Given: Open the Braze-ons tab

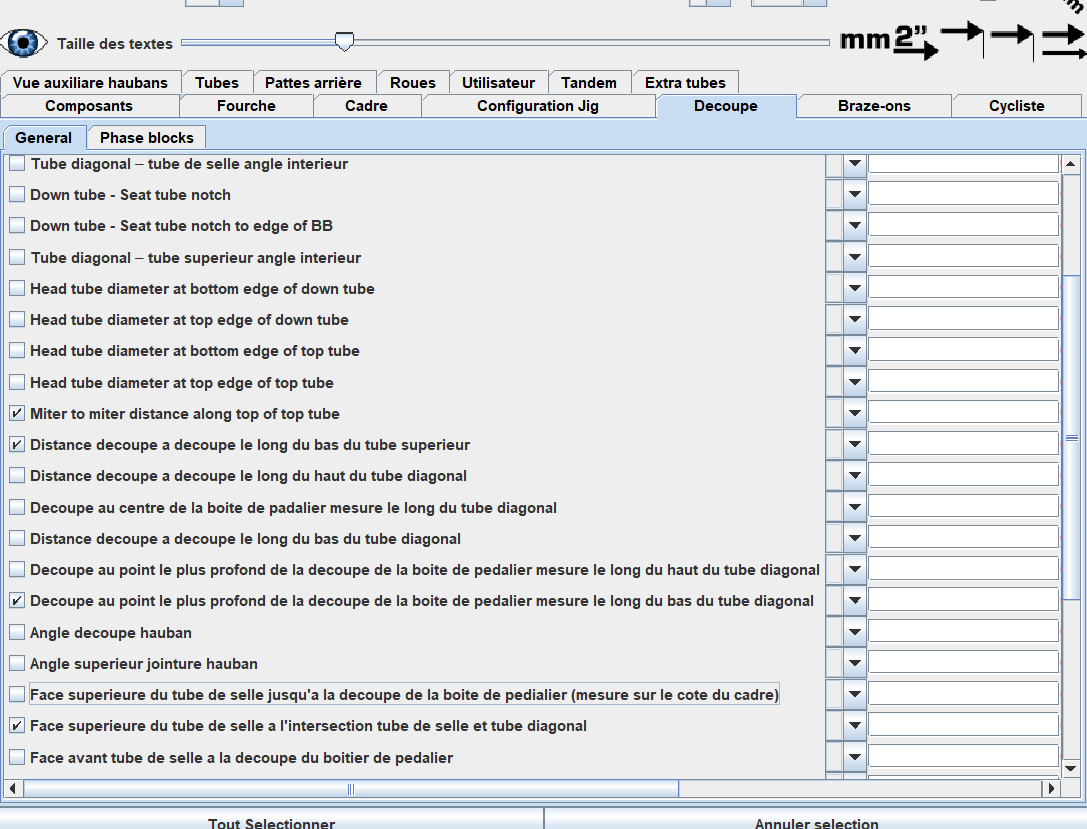Looking at the screenshot, I should click(x=874, y=106).
